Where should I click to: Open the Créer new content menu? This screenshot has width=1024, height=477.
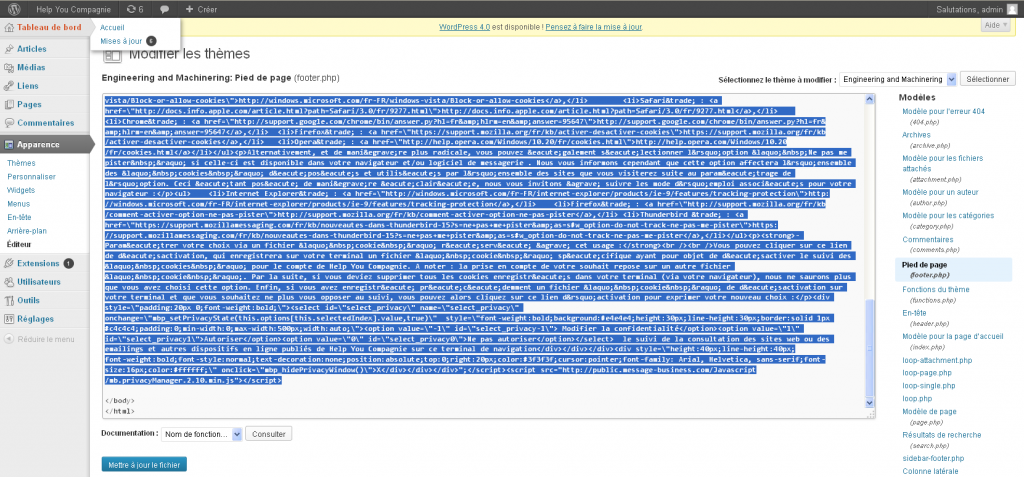pos(201,10)
